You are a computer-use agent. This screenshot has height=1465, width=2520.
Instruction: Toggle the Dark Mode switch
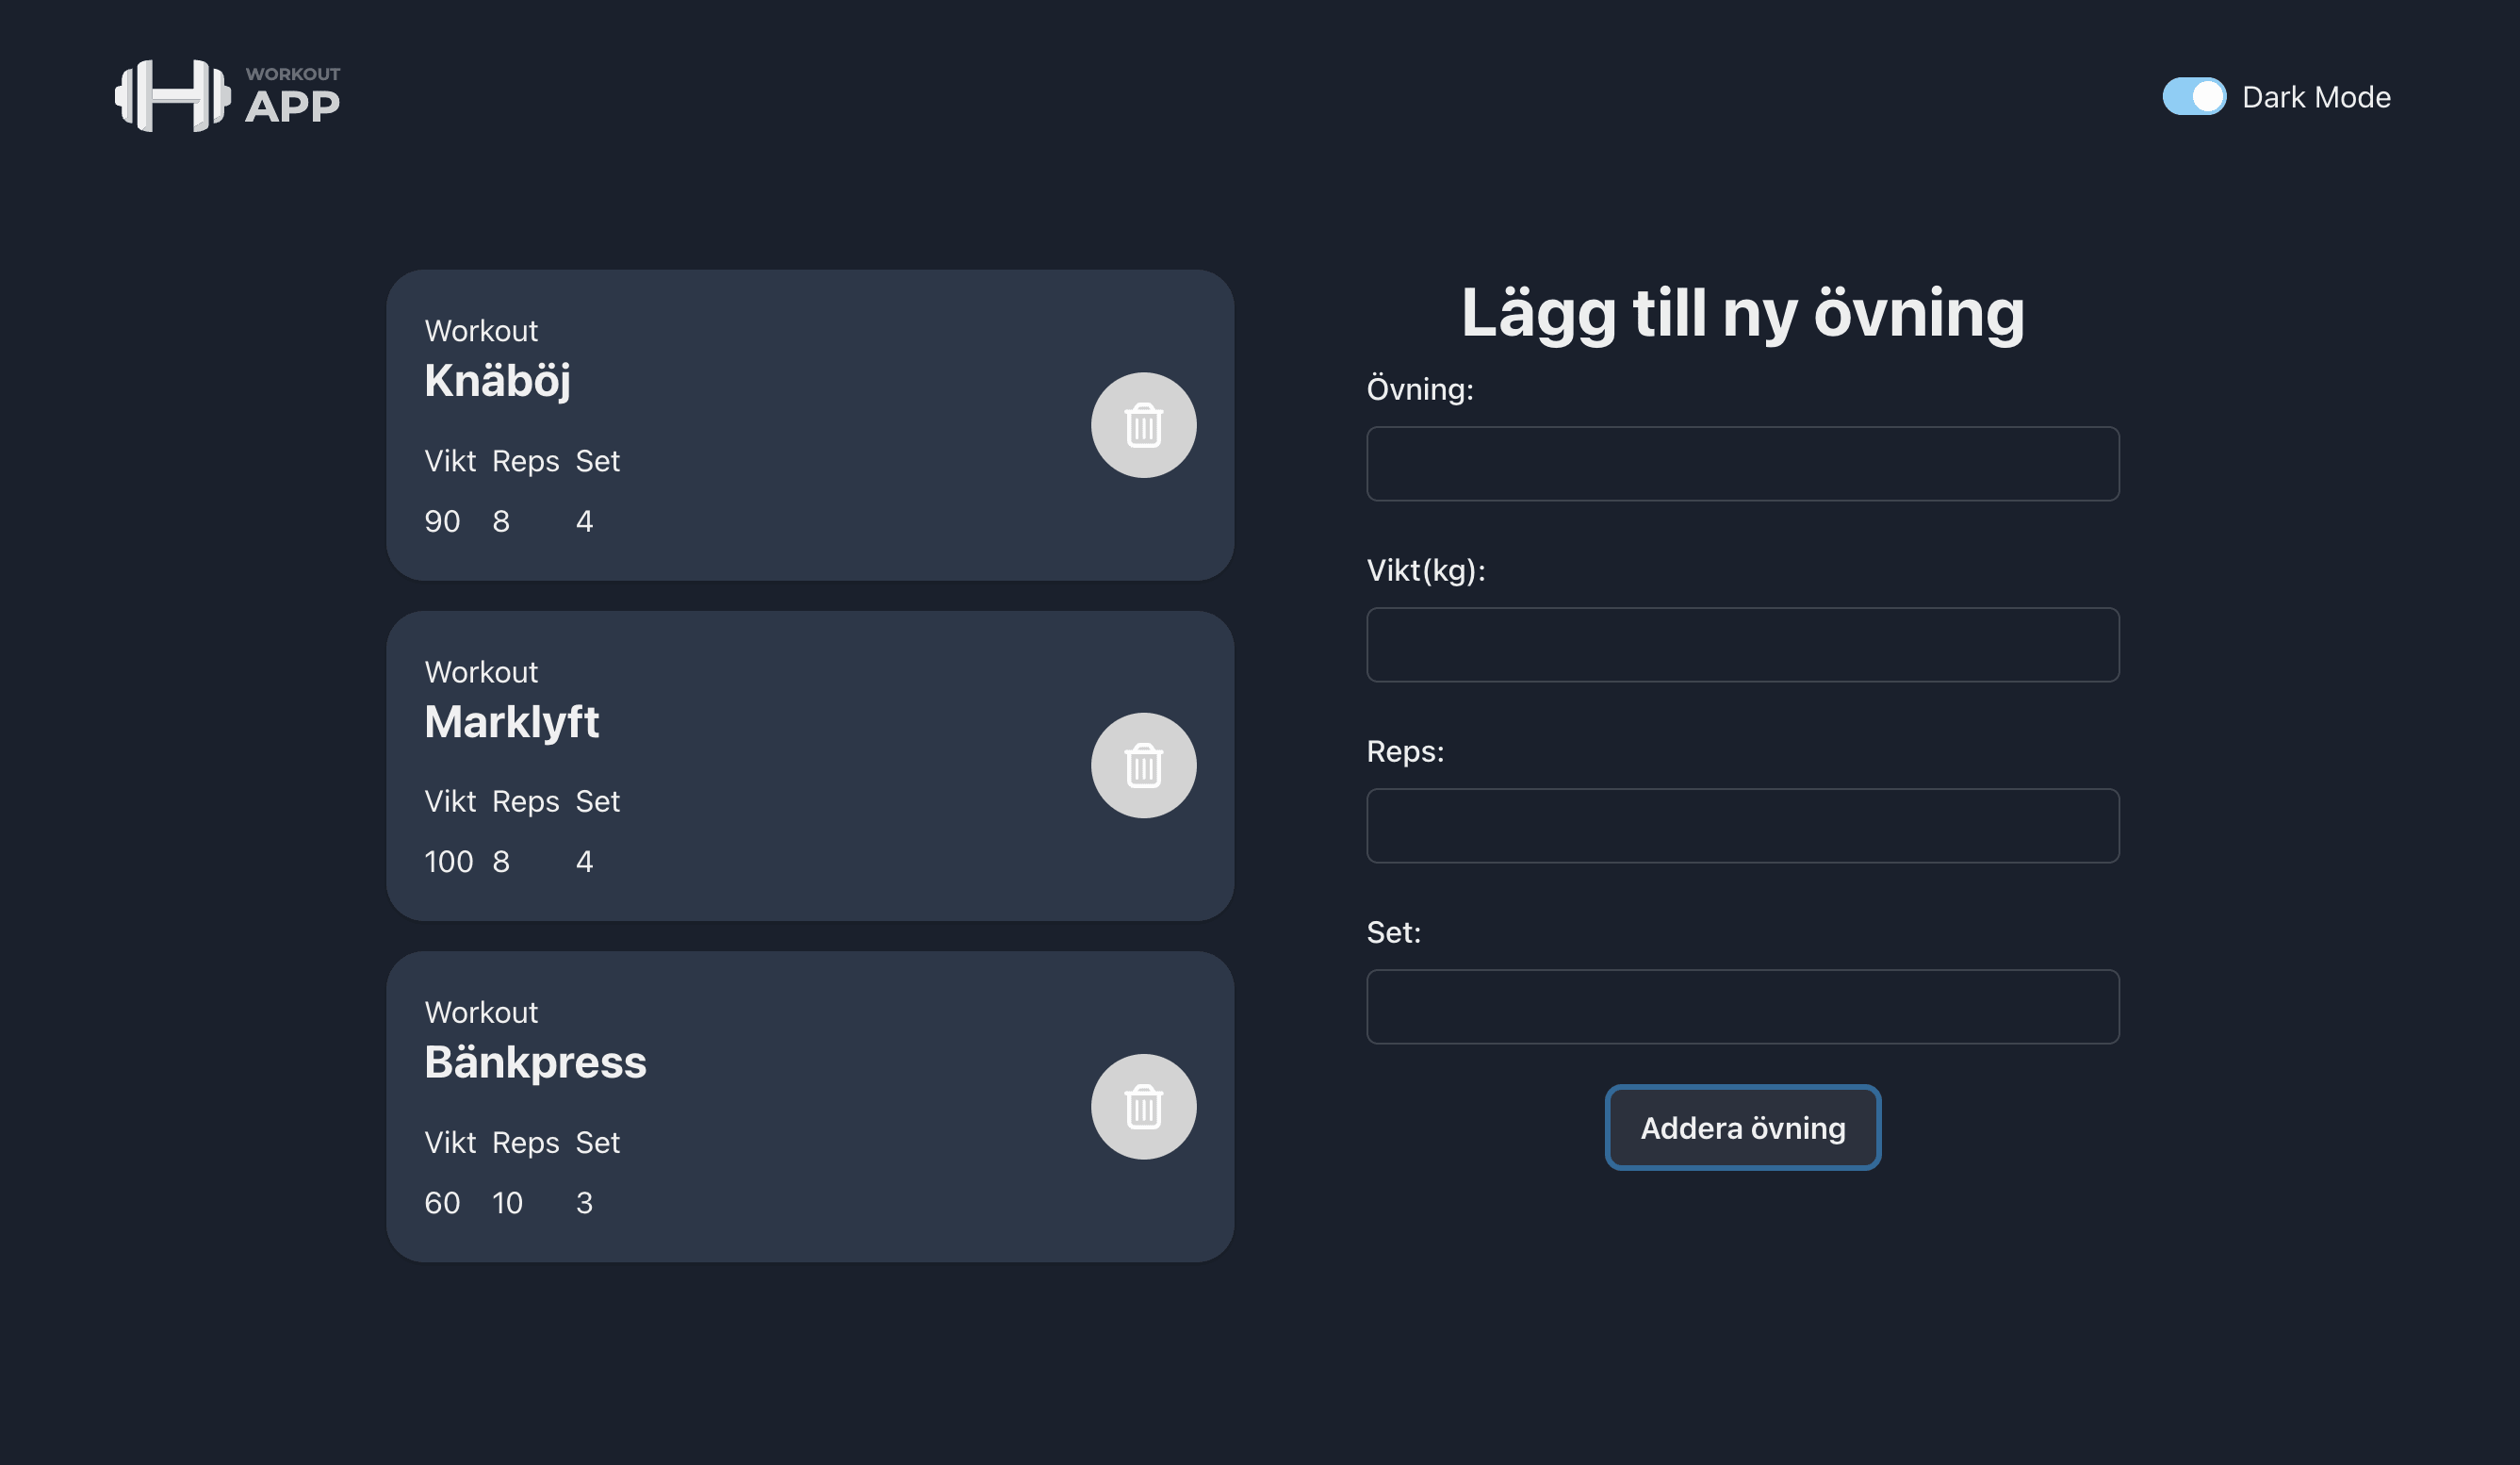coord(2194,97)
